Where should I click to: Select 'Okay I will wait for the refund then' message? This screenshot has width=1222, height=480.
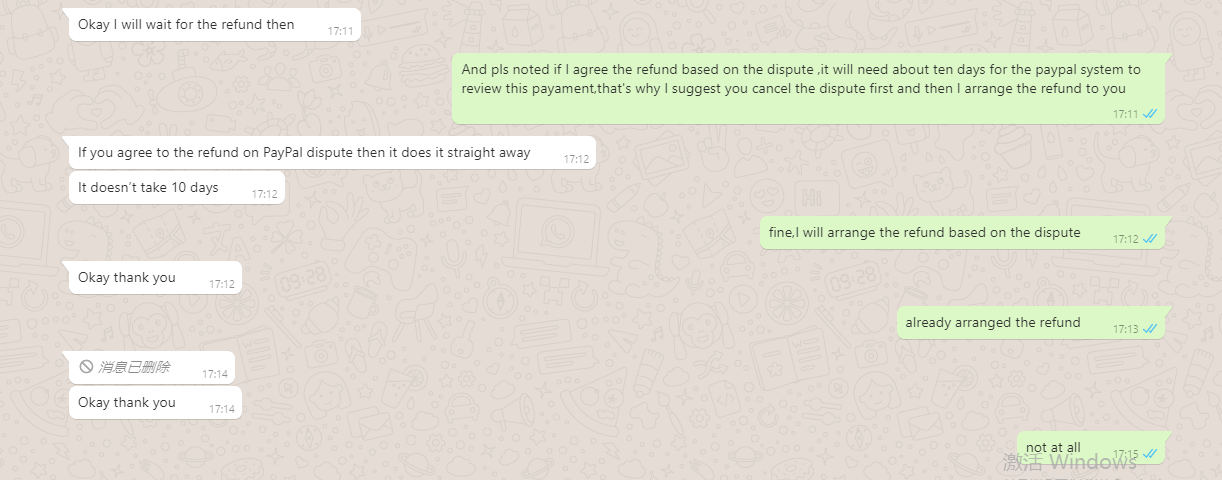[214, 25]
